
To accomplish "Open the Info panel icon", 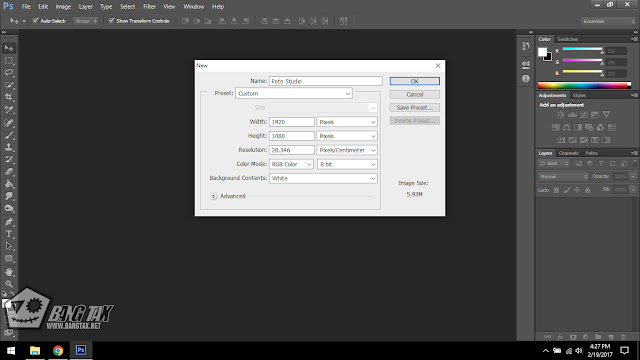I will (x=526, y=78).
